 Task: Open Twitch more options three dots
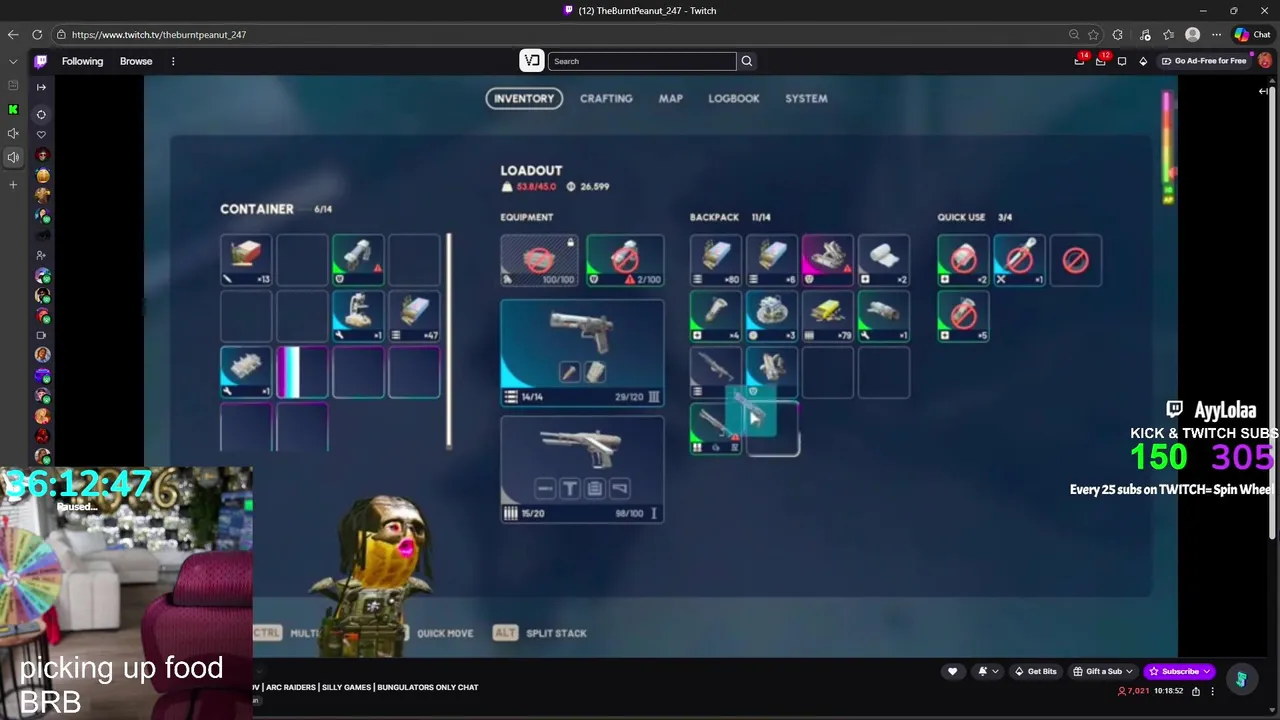pos(173,61)
